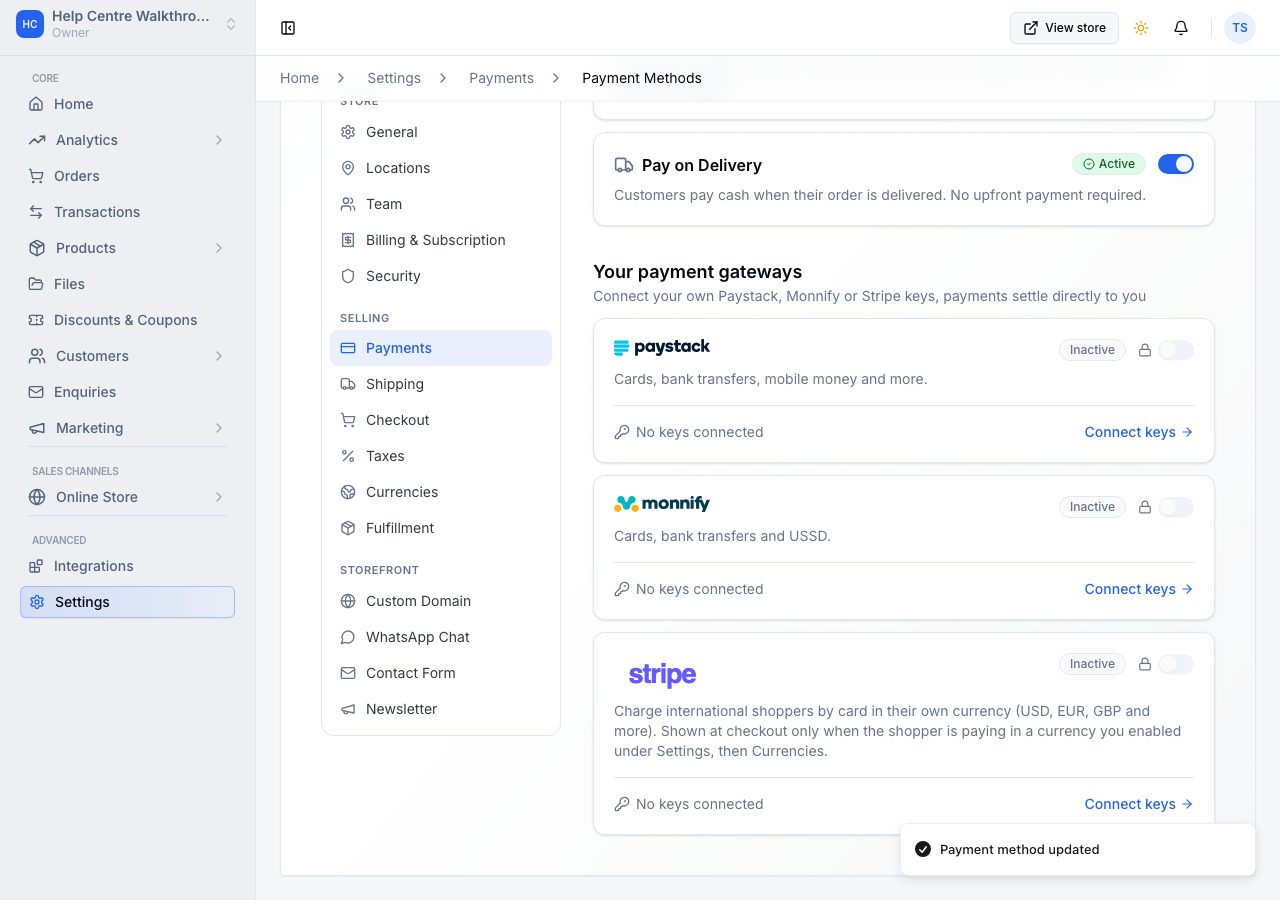Click the WhatsApp Chat bubble icon
The image size is (1280, 900).
(x=348, y=637)
